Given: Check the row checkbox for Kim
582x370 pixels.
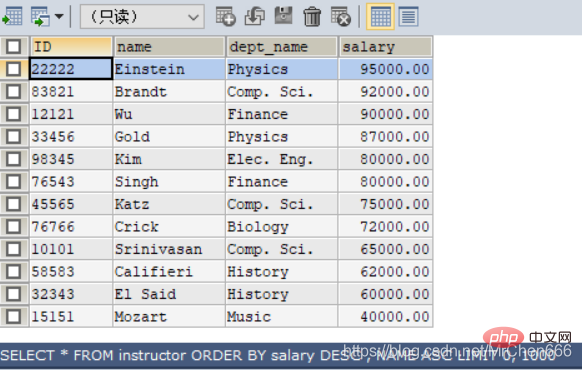Looking at the screenshot, I should (14, 159).
